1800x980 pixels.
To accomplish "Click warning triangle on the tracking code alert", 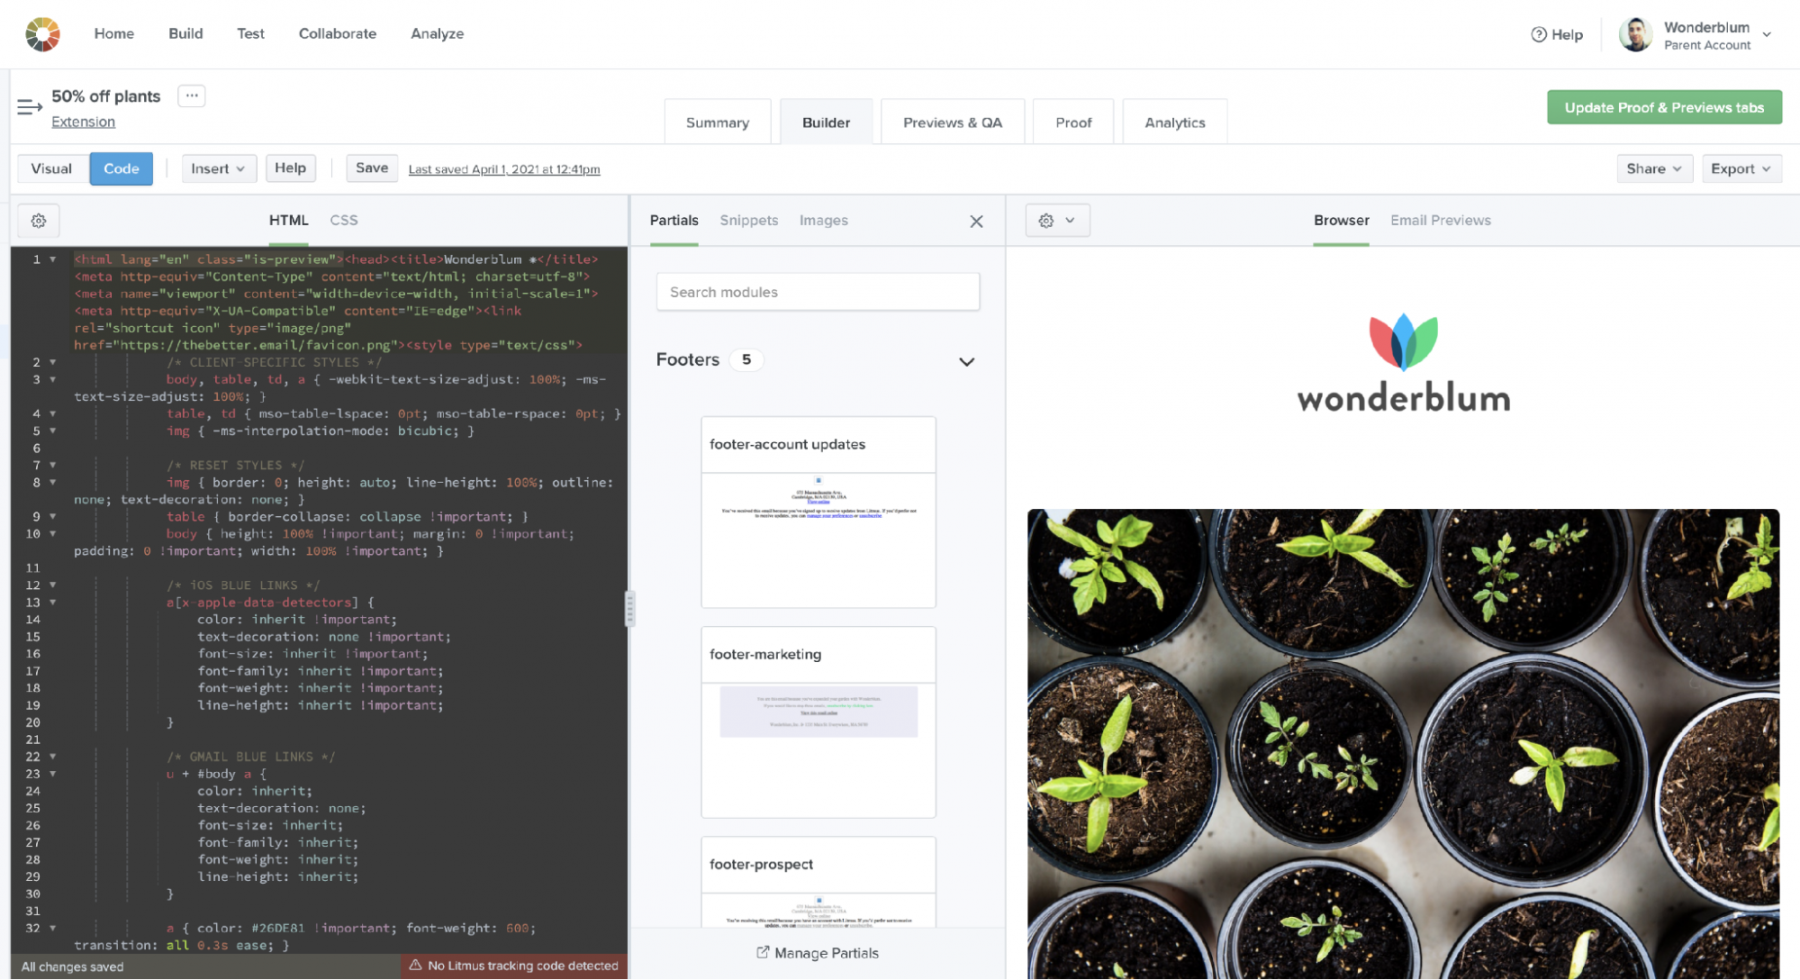I will coord(416,965).
